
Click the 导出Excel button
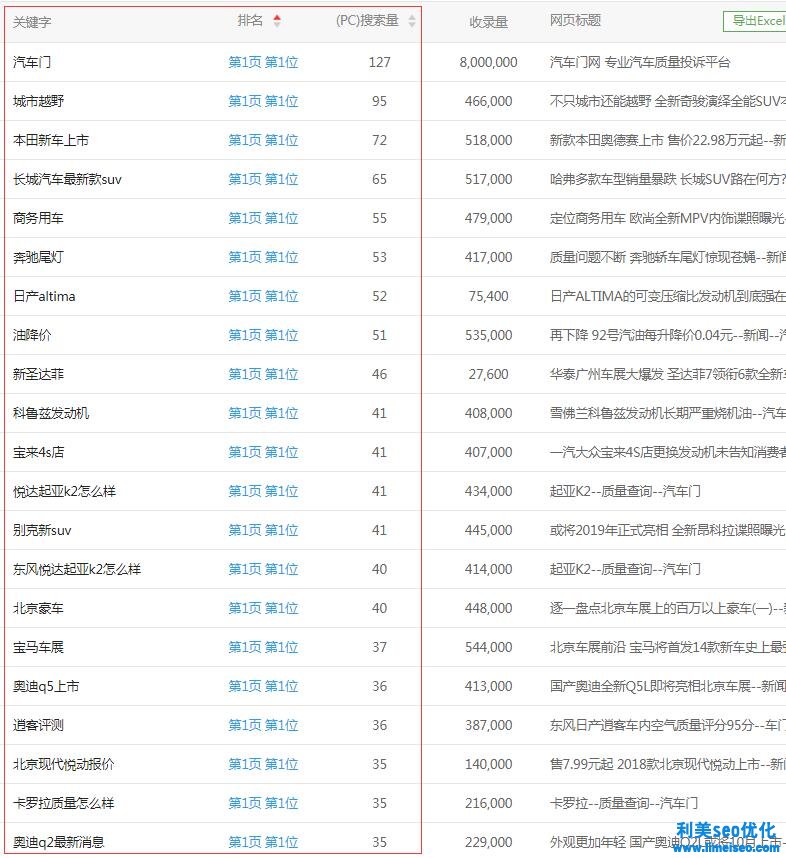(755, 21)
